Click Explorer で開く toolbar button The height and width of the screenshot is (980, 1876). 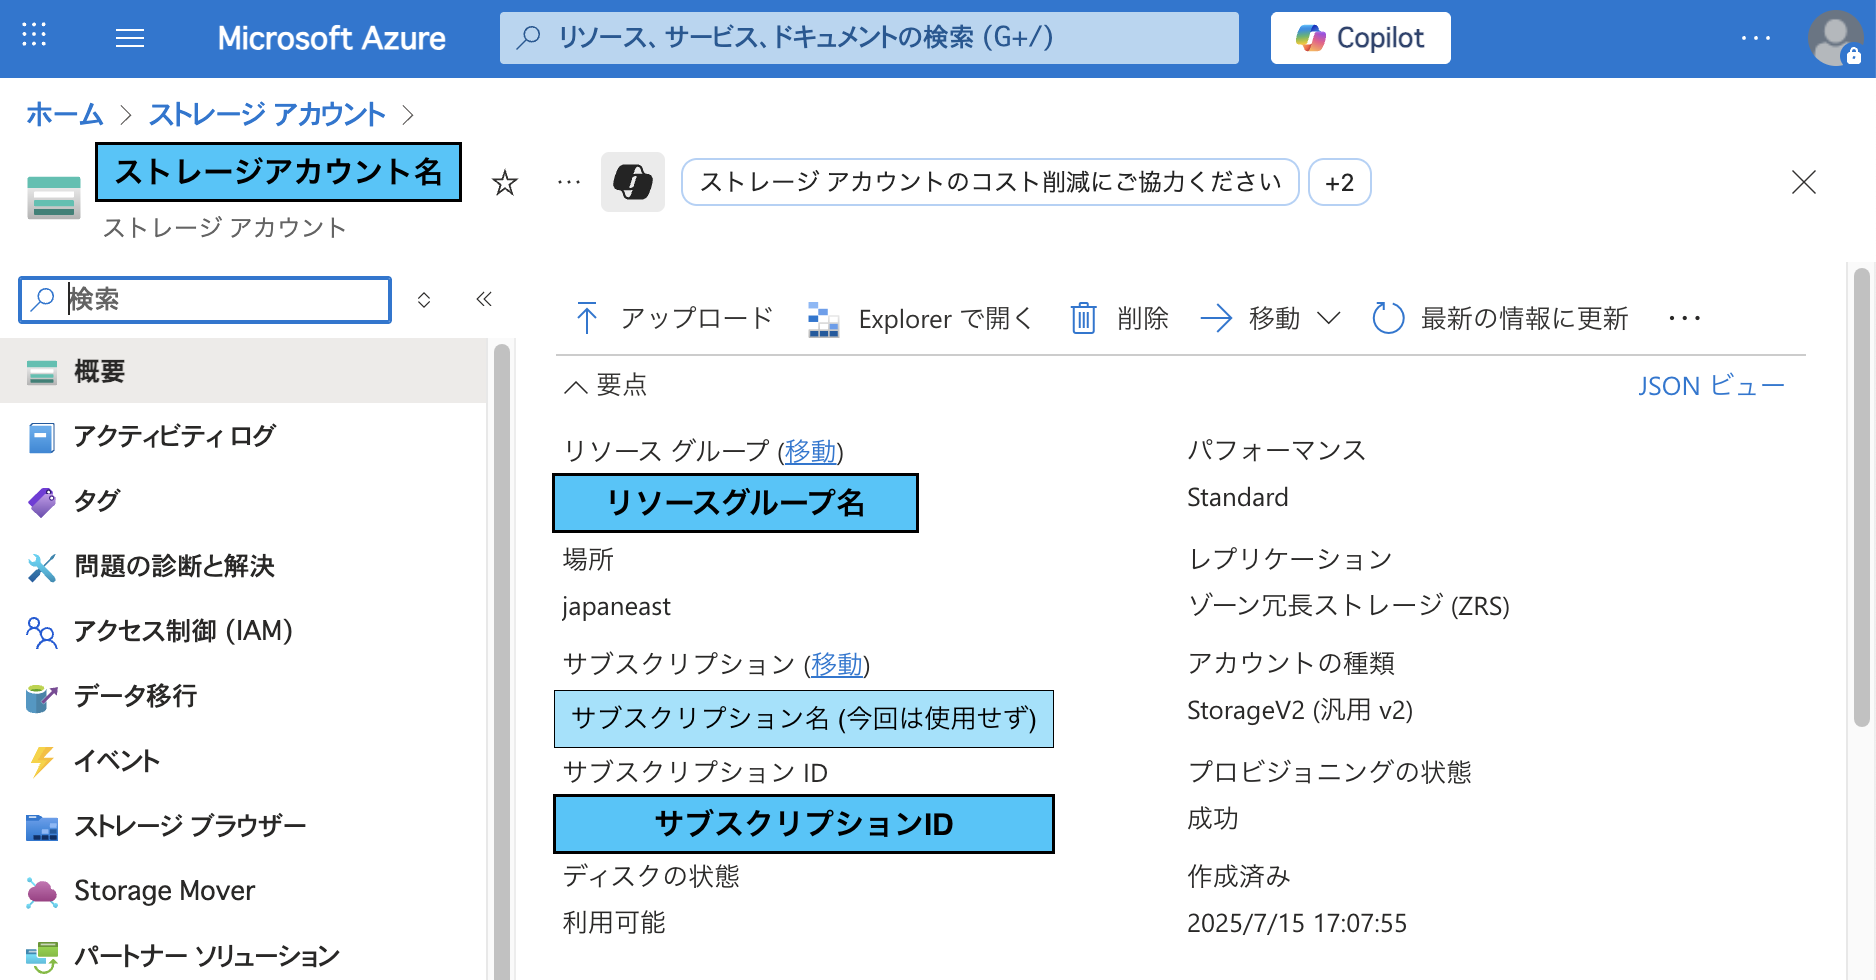point(920,318)
